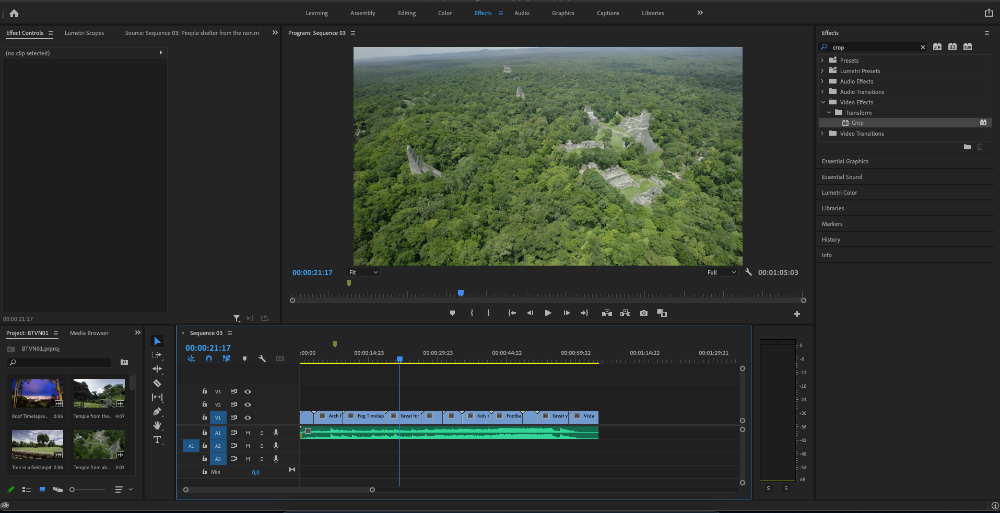This screenshot has height=513, width=1000.
Task: Open timeline display settings wrench
Action: click(261, 359)
